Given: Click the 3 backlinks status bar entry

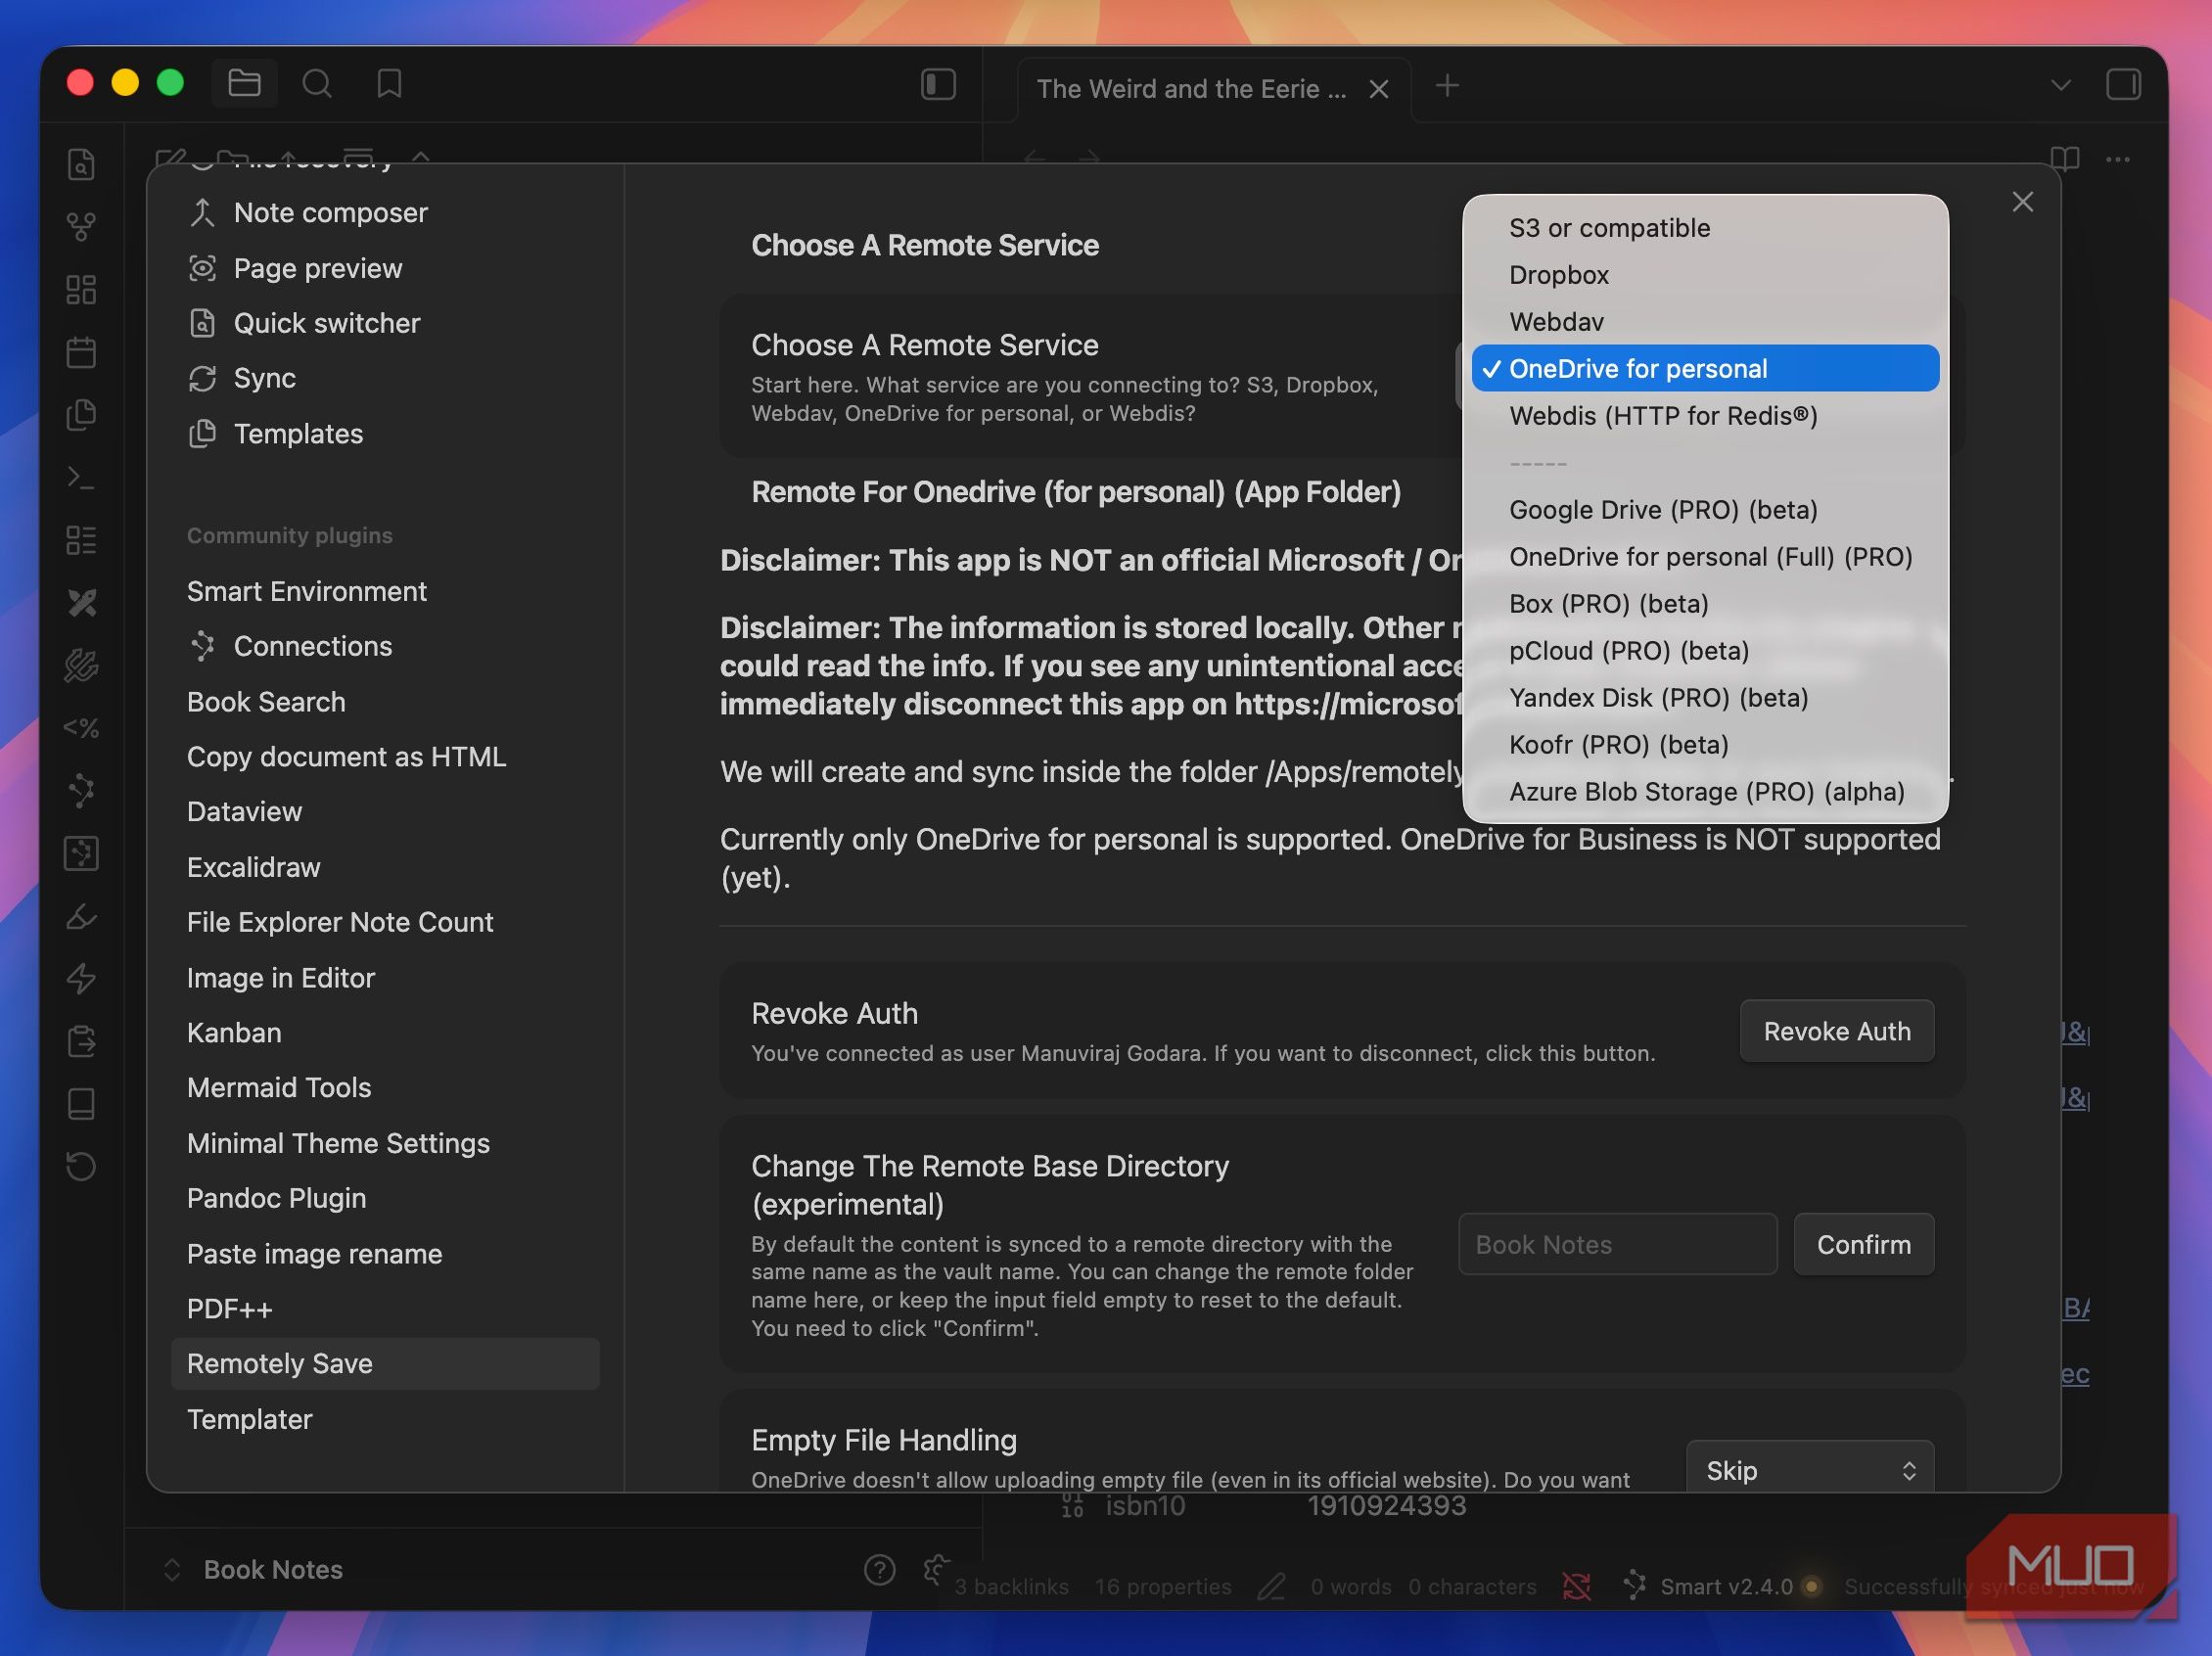Looking at the screenshot, I should [1011, 1586].
